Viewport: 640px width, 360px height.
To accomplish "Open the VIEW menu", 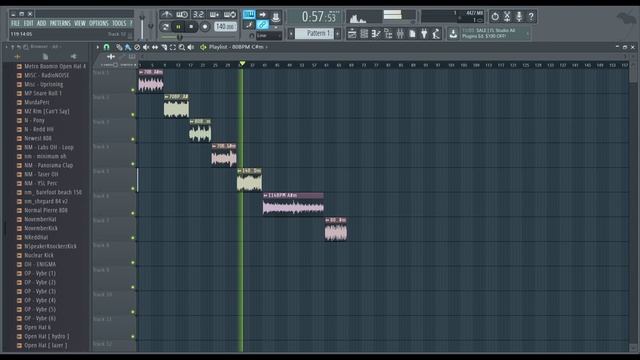I will pos(80,23).
